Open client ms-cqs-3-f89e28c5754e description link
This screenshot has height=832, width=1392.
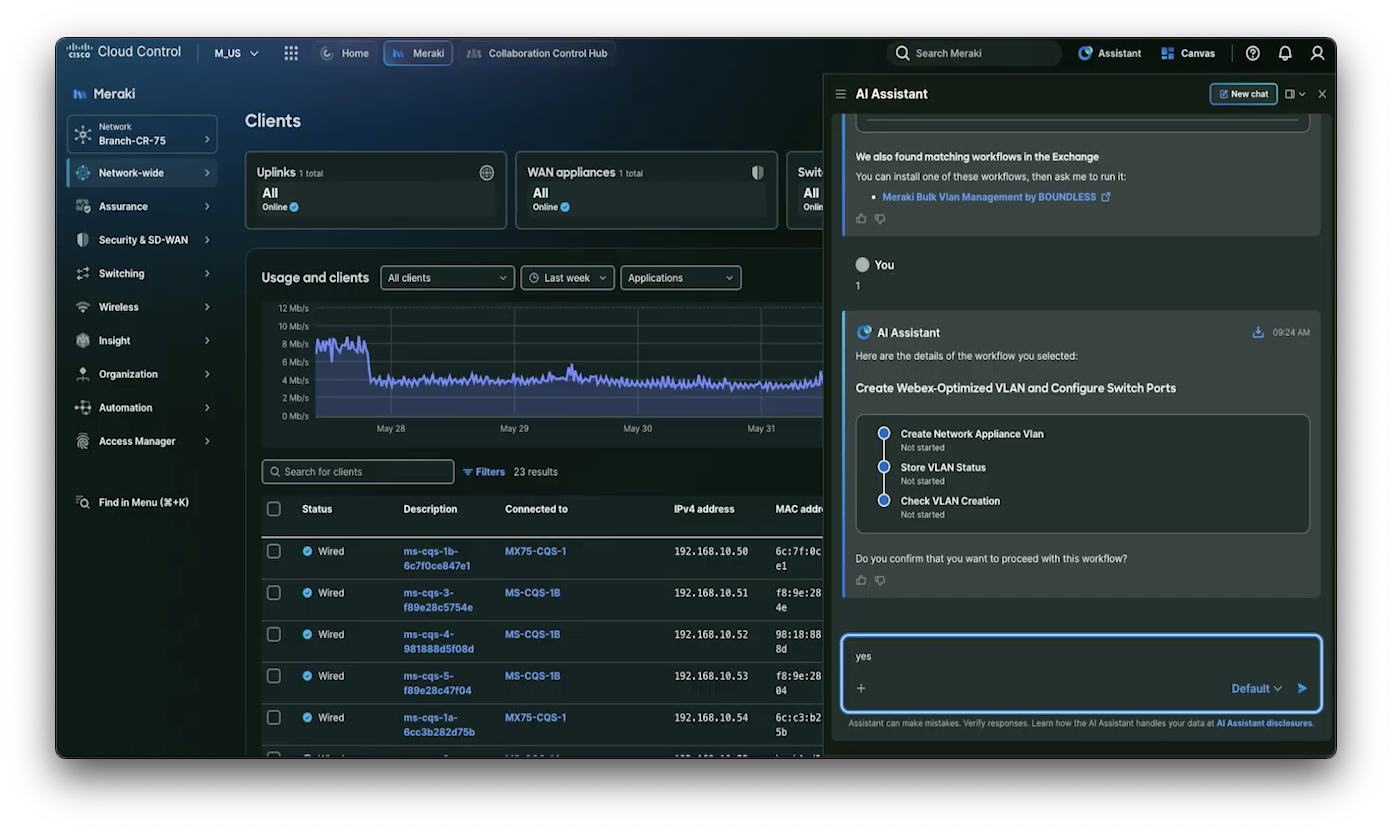point(438,600)
